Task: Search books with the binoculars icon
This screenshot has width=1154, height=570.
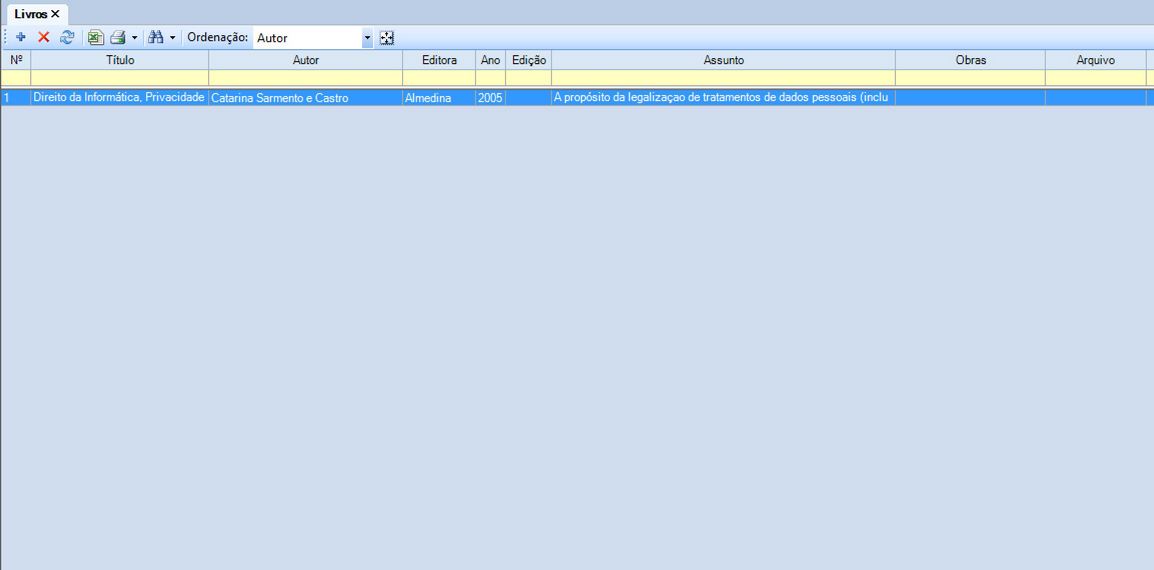Action: point(156,37)
